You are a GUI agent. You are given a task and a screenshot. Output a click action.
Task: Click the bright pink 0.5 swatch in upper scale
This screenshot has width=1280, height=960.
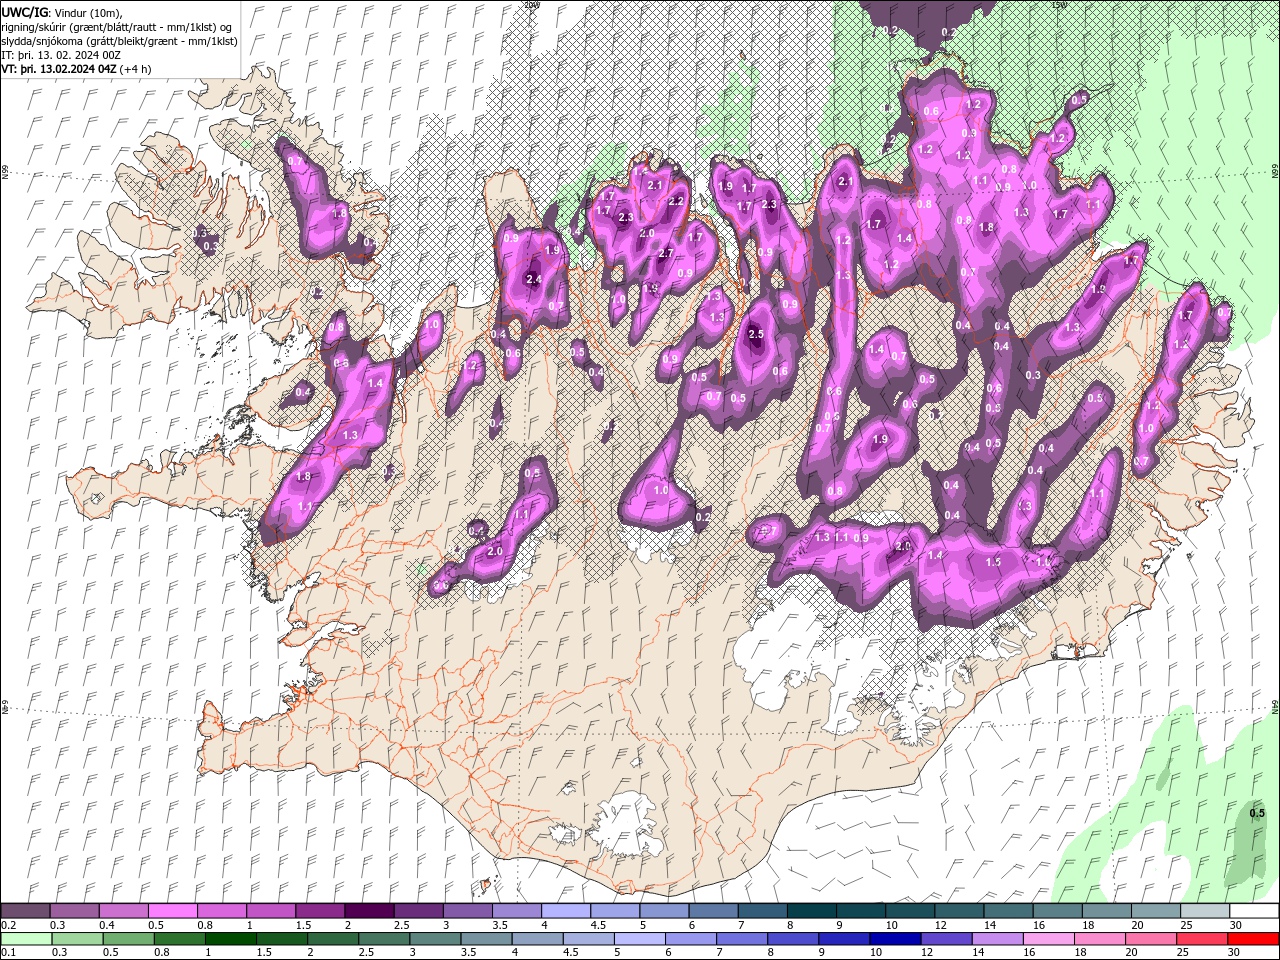click(x=172, y=911)
